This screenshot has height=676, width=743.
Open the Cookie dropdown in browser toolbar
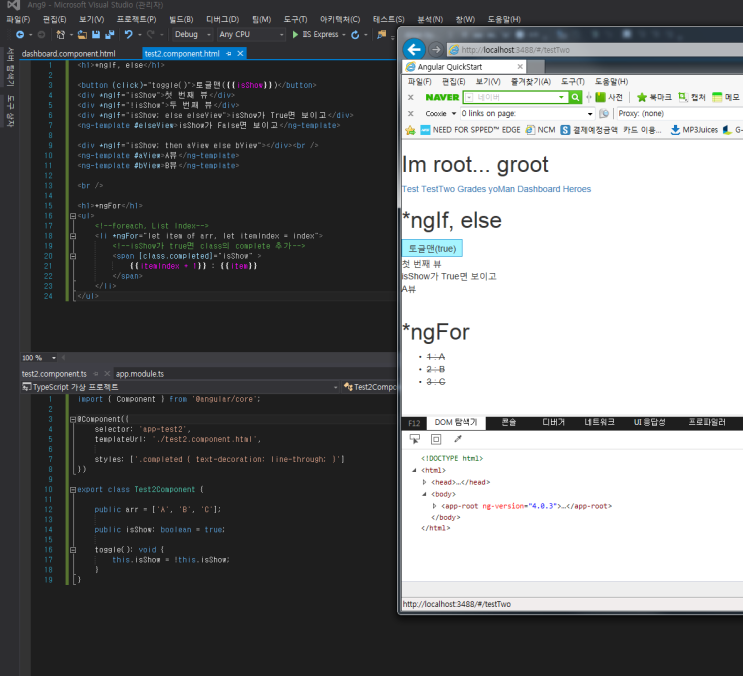(x=453, y=114)
